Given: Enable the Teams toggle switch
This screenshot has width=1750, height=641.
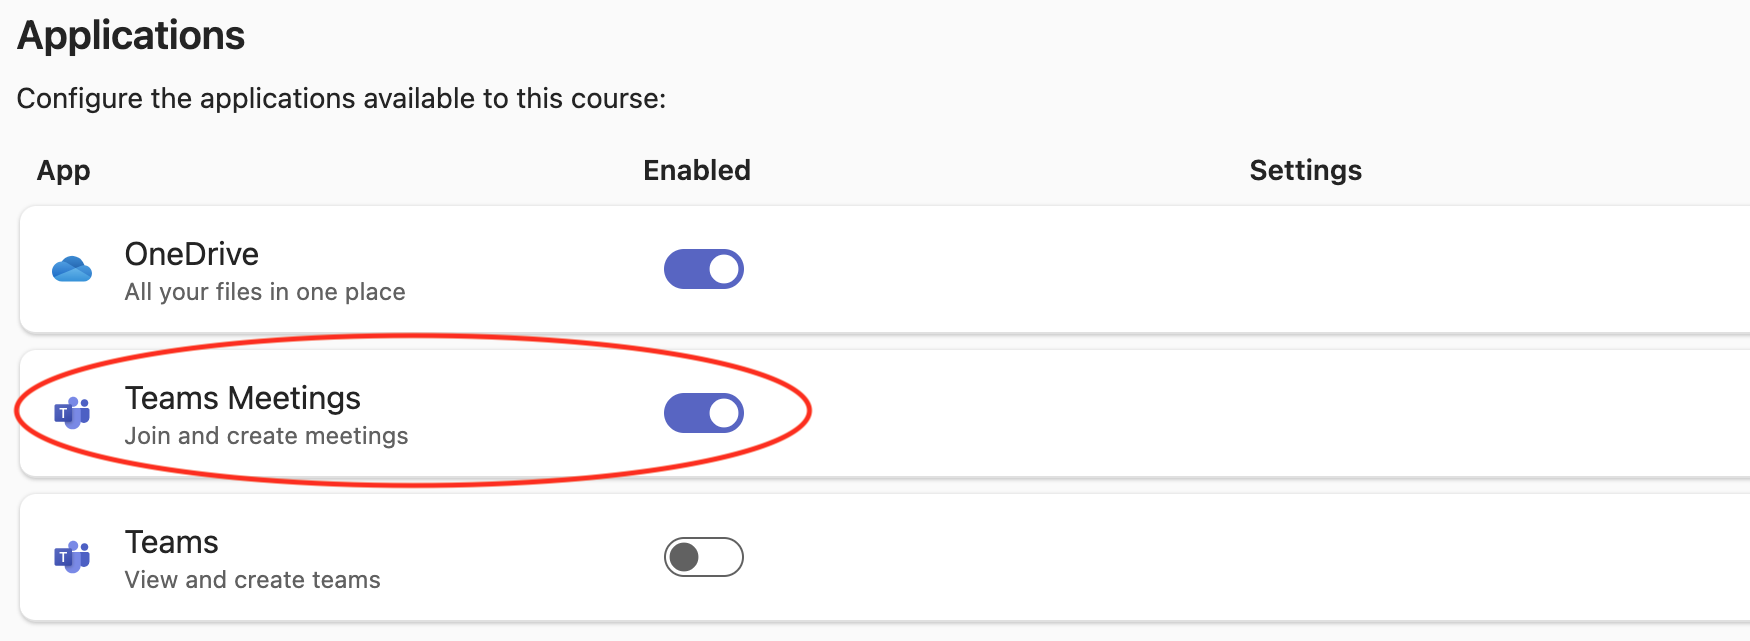Looking at the screenshot, I should point(704,557).
